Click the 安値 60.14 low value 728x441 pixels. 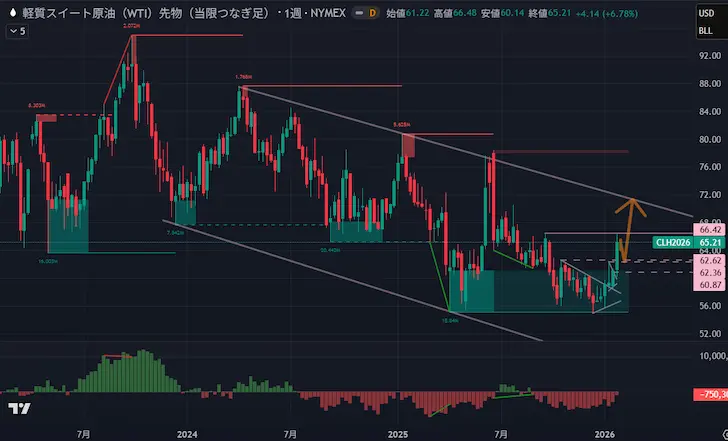click(x=502, y=13)
